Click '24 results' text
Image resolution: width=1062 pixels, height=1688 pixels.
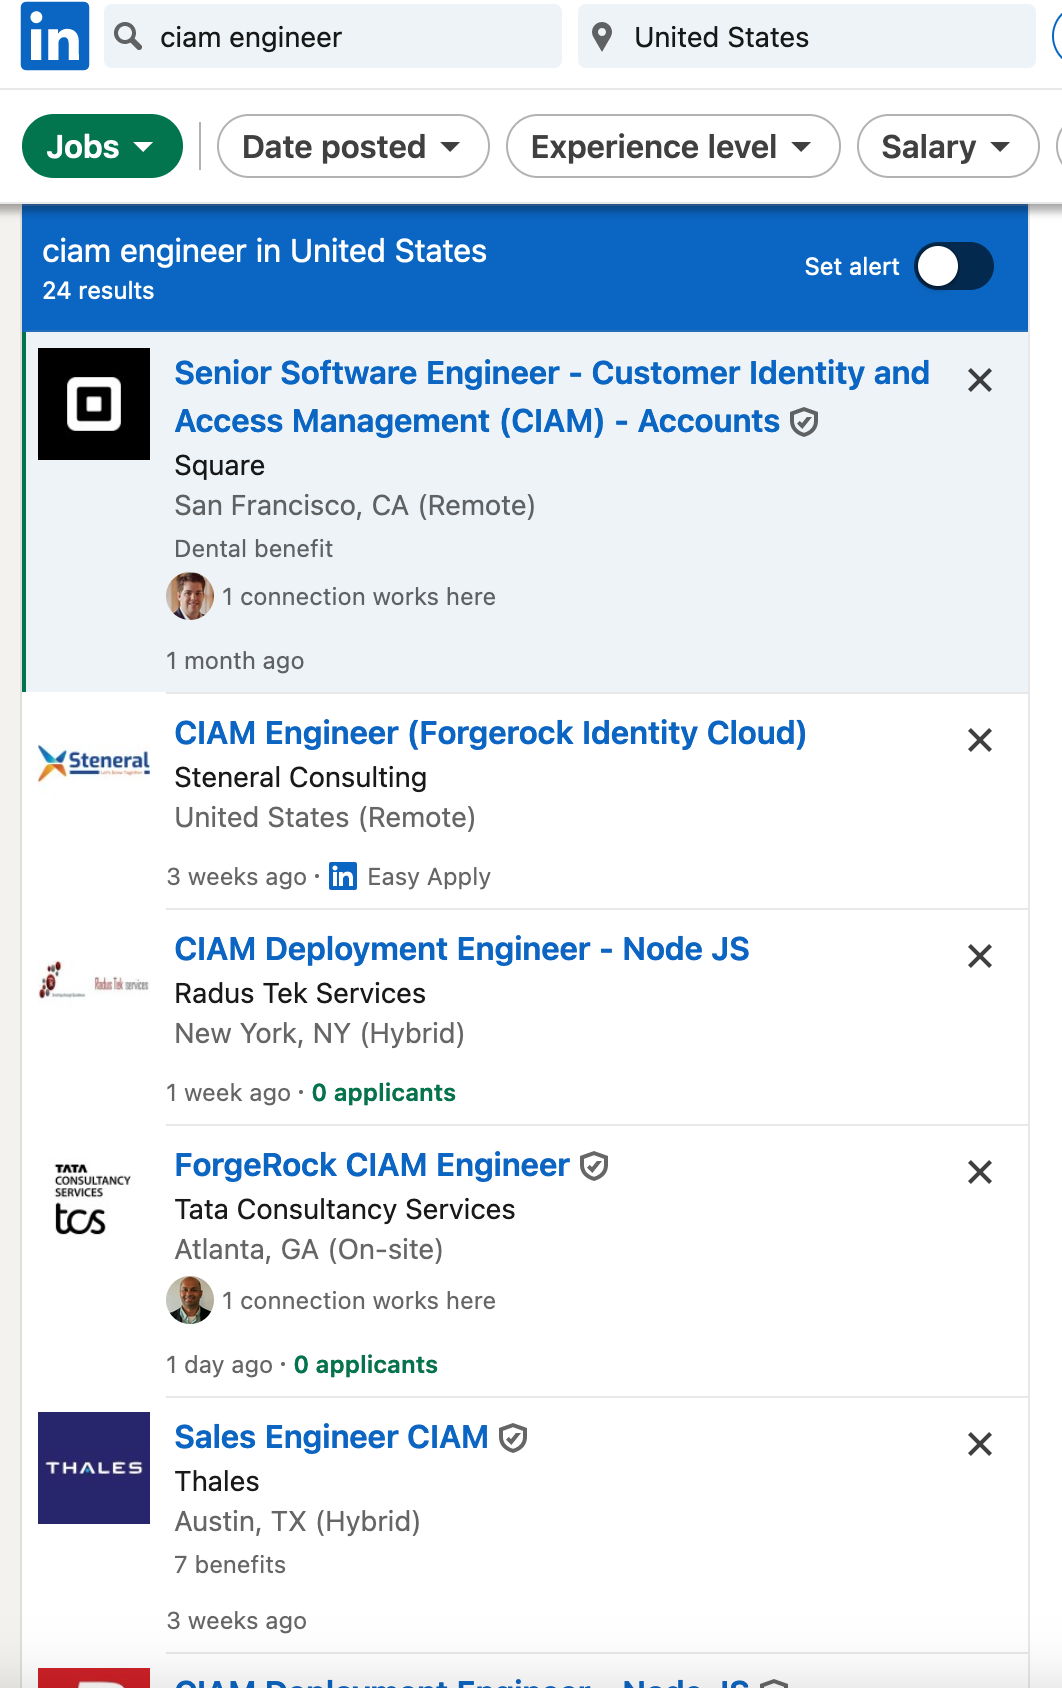tap(98, 291)
